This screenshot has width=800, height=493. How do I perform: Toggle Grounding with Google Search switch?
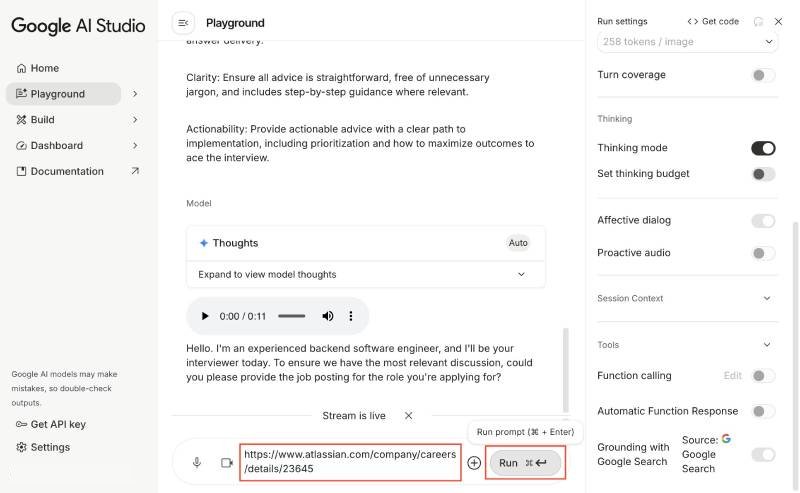point(763,455)
